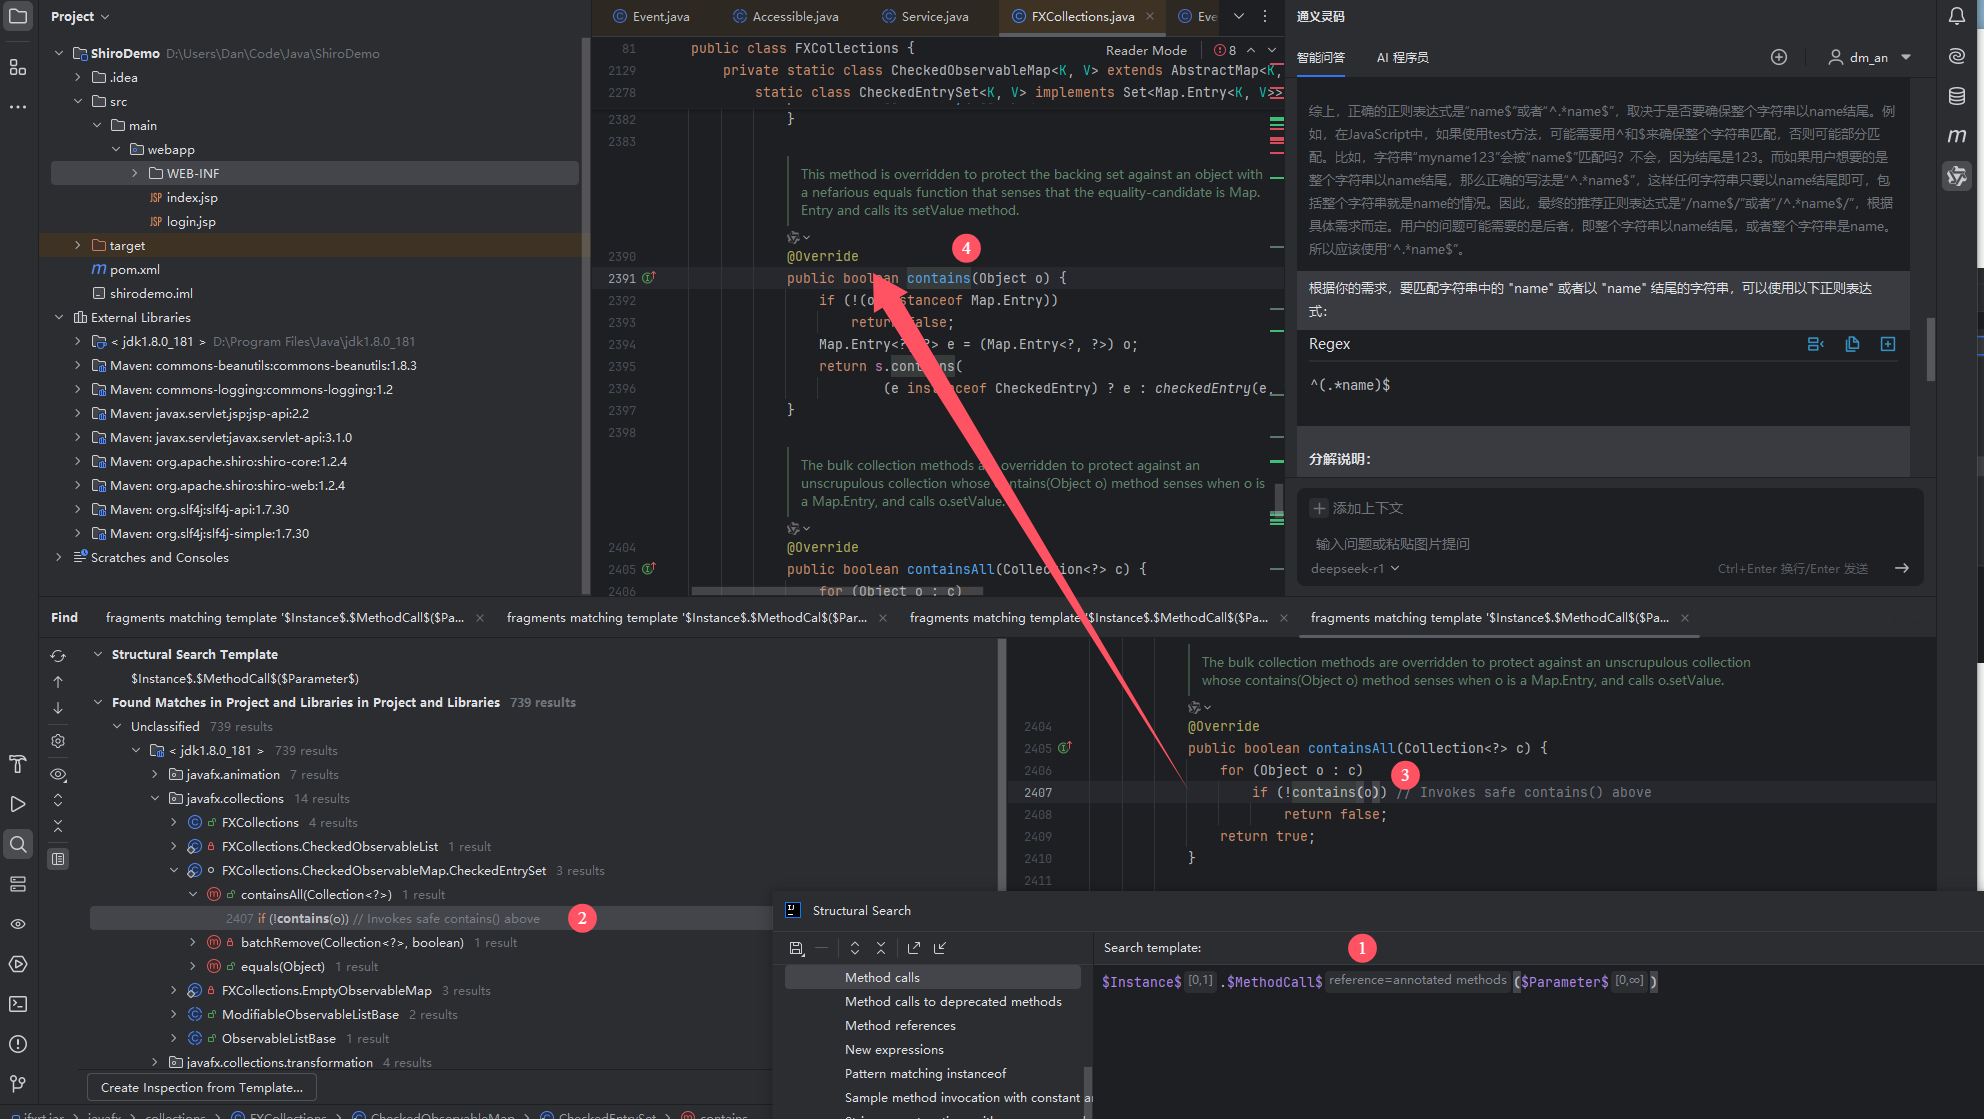Screen dimensions: 1984x1119
Task: Expand all Find results
Action: pyautogui.click(x=58, y=800)
